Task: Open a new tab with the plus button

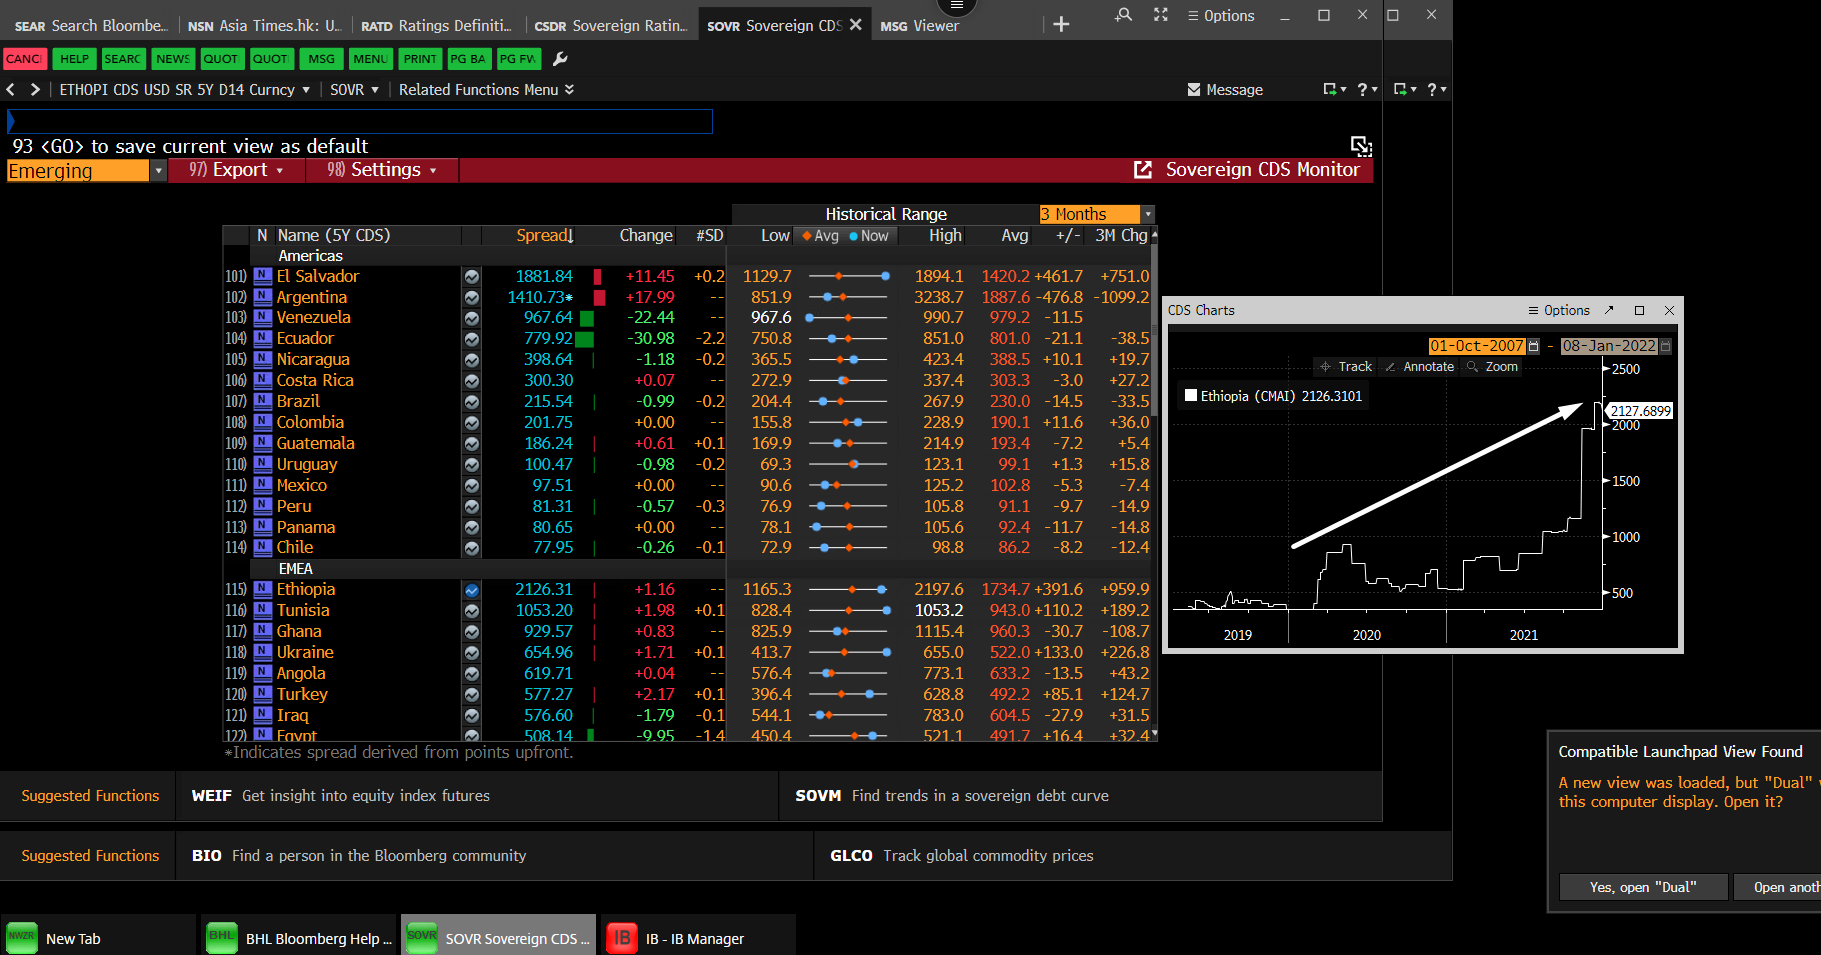Action: click(x=1062, y=25)
